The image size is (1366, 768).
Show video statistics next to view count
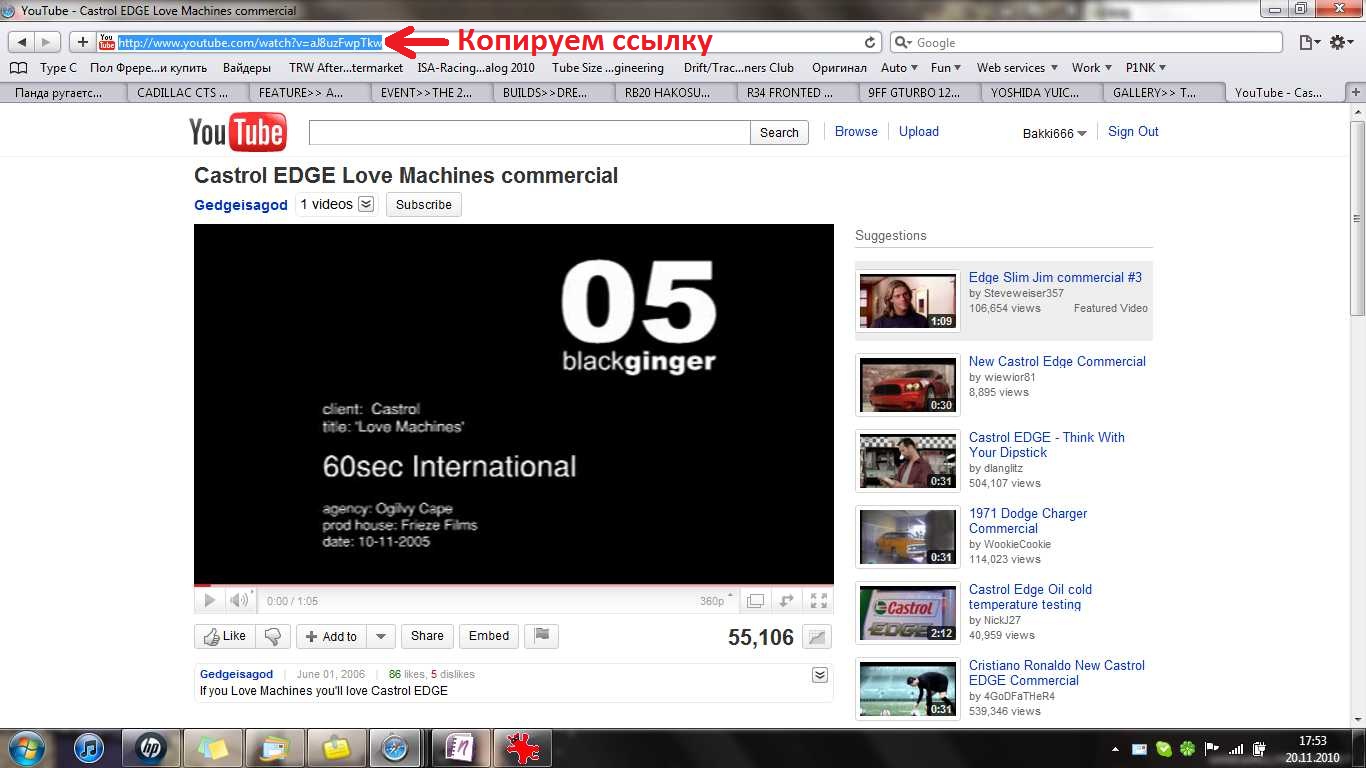point(817,637)
